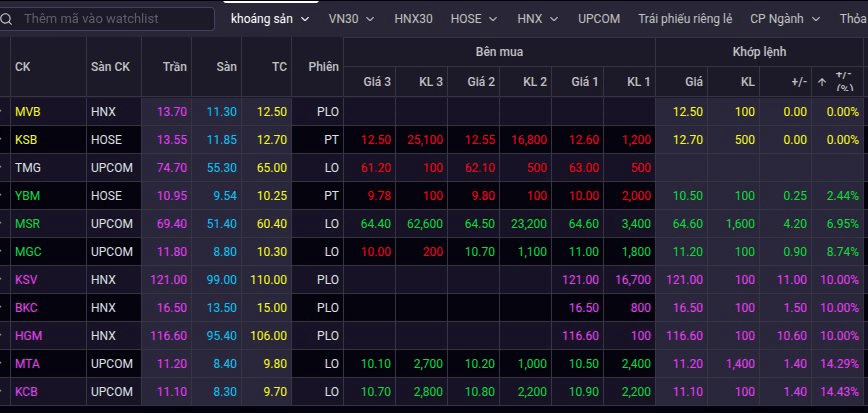The width and height of the screenshot is (868, 413).
Task: Select the TMG stock symbol
Action: pos(28,168)
